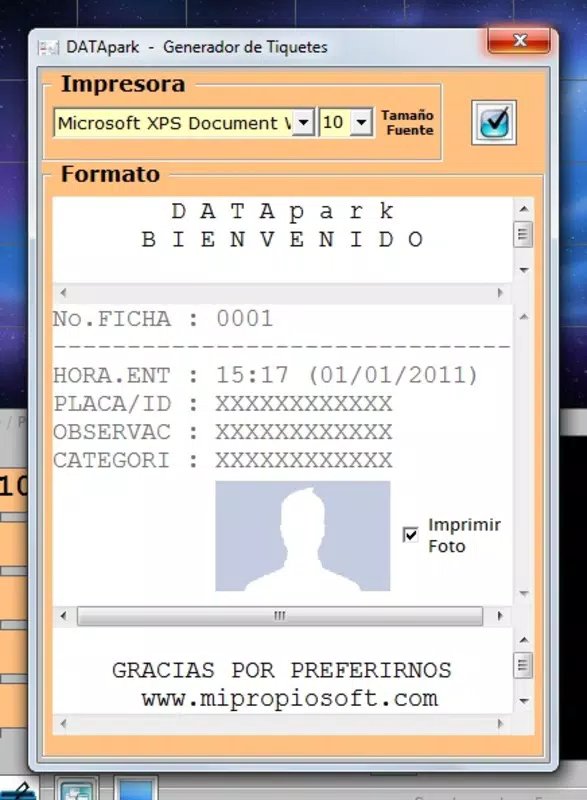
Task: Click the No.FICHA : 0001 line
Action: click(x=163, y=319)
